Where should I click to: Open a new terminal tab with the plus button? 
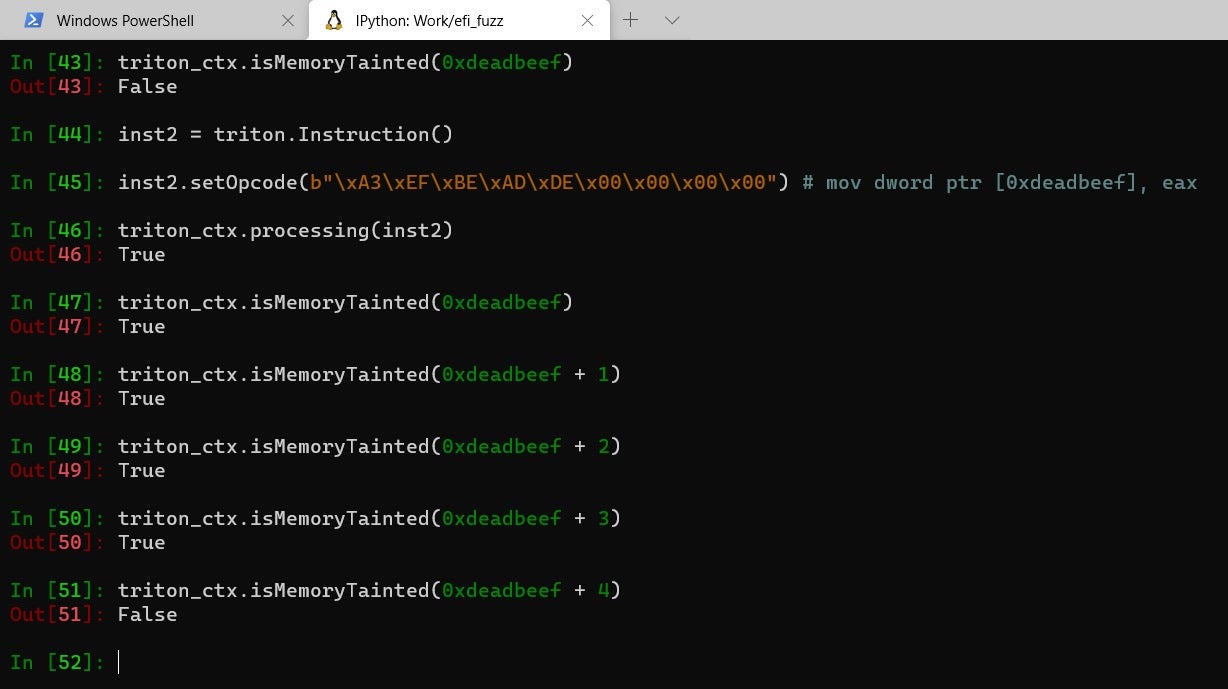[x=630, y=20]
